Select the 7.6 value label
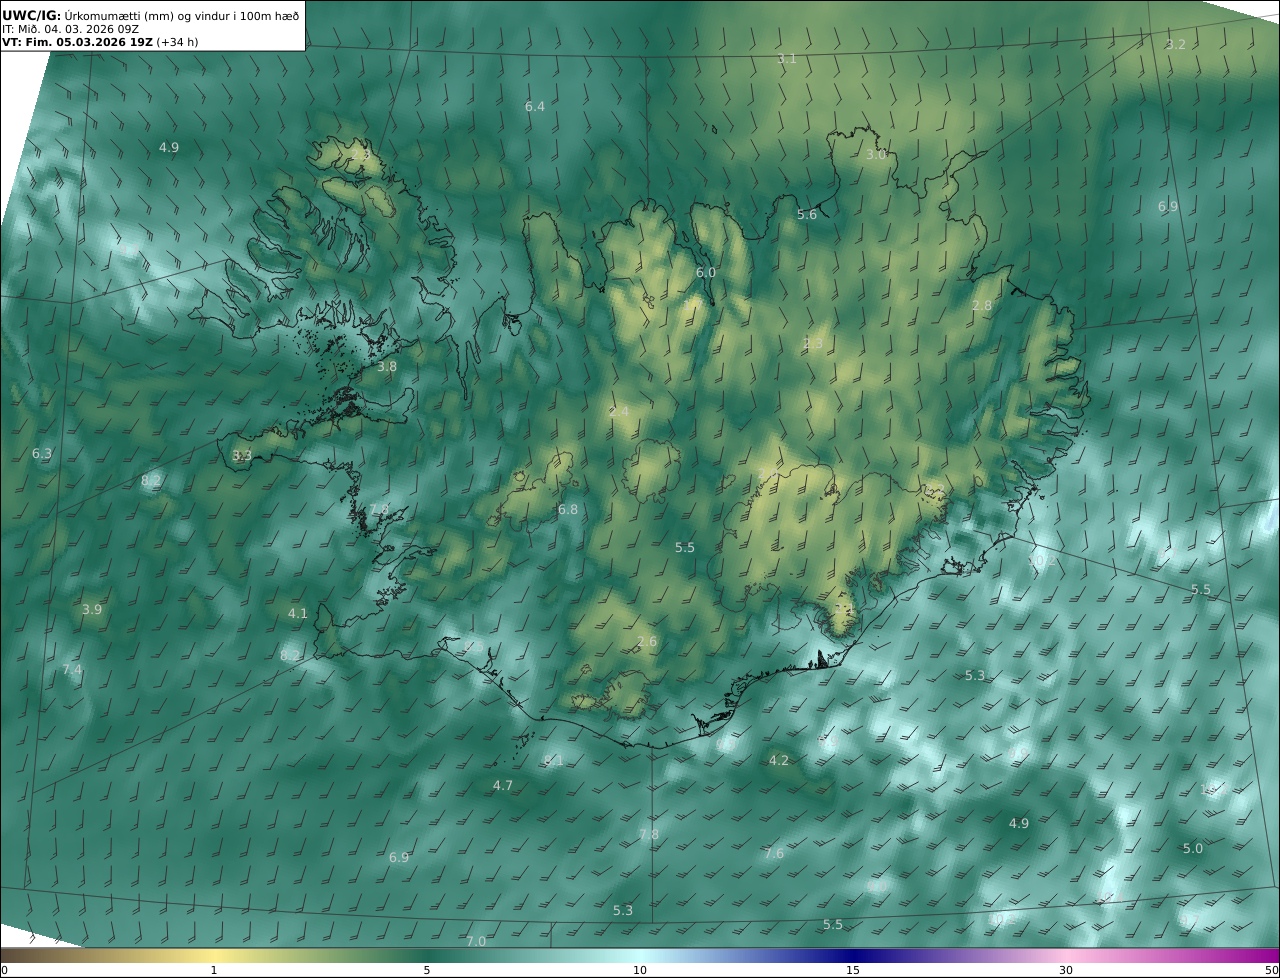The height and width of the screenshot is (978, 1280). point(774,854)
